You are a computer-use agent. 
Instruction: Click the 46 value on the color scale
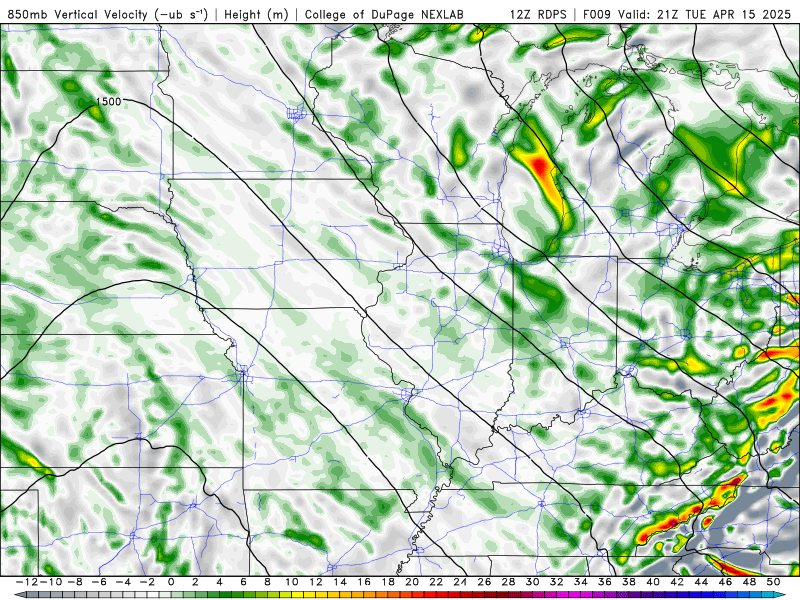(x=725, y=582)
